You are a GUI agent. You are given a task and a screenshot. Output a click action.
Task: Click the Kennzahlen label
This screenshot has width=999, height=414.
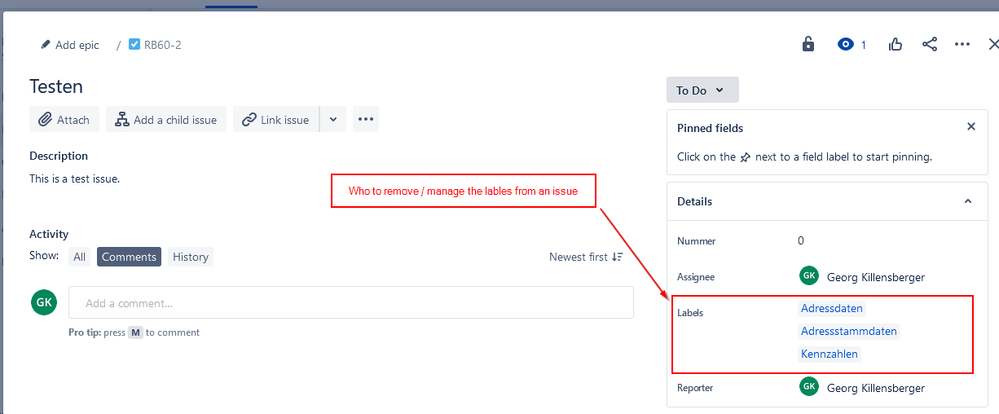[830, 353]
